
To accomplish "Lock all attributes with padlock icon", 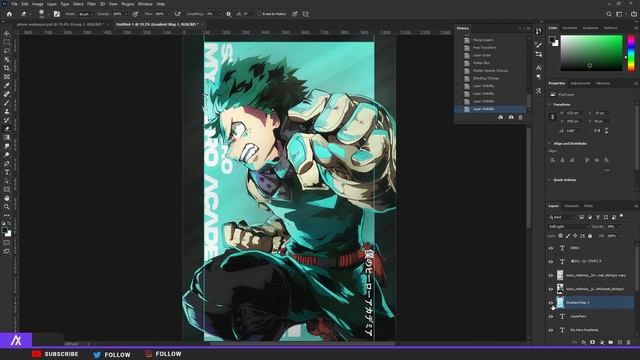I will [590, 236].
